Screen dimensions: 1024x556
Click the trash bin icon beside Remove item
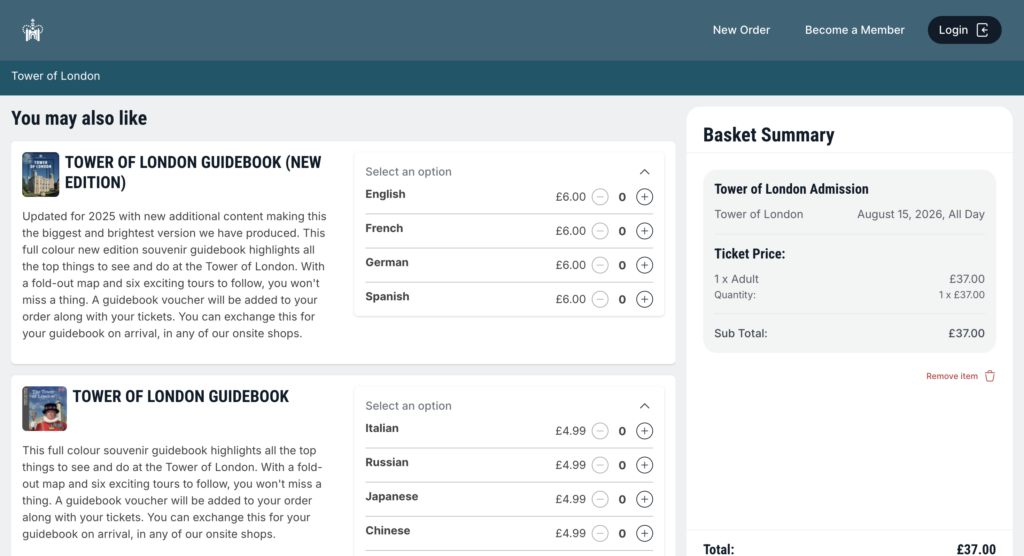(x=989, y=376)
